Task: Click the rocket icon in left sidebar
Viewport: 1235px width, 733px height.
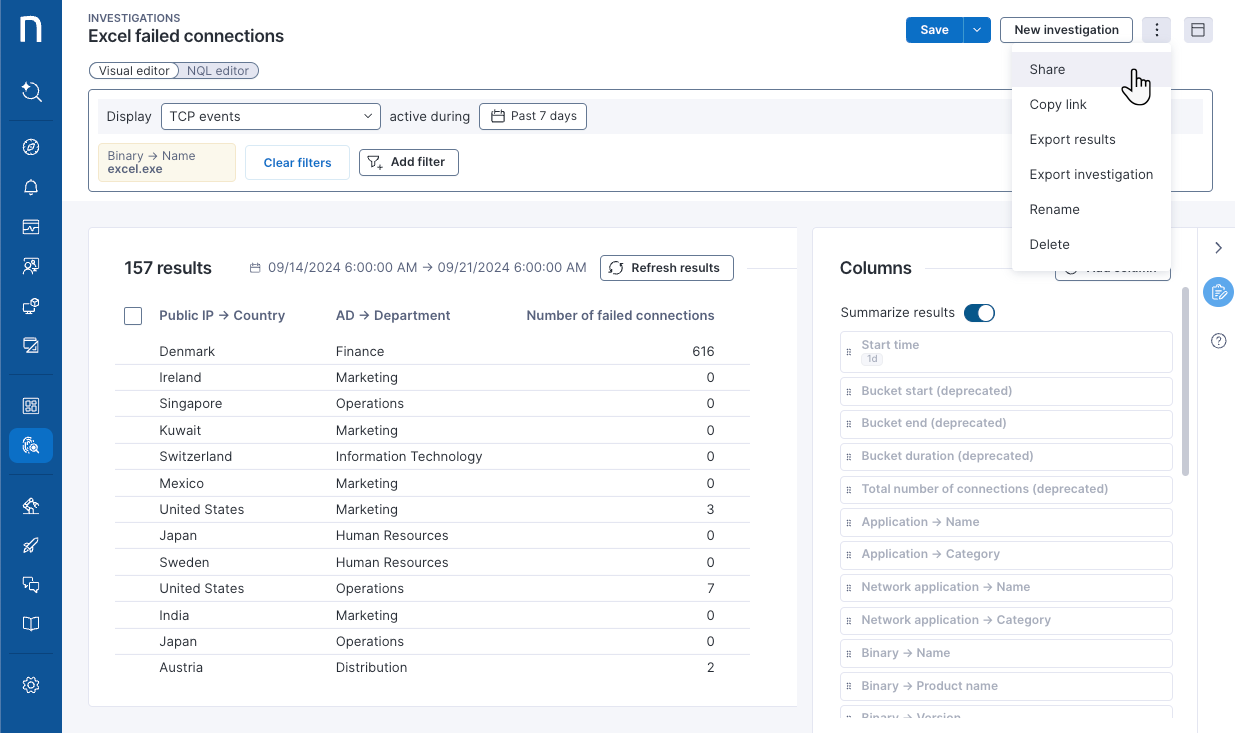Action: 31,545
